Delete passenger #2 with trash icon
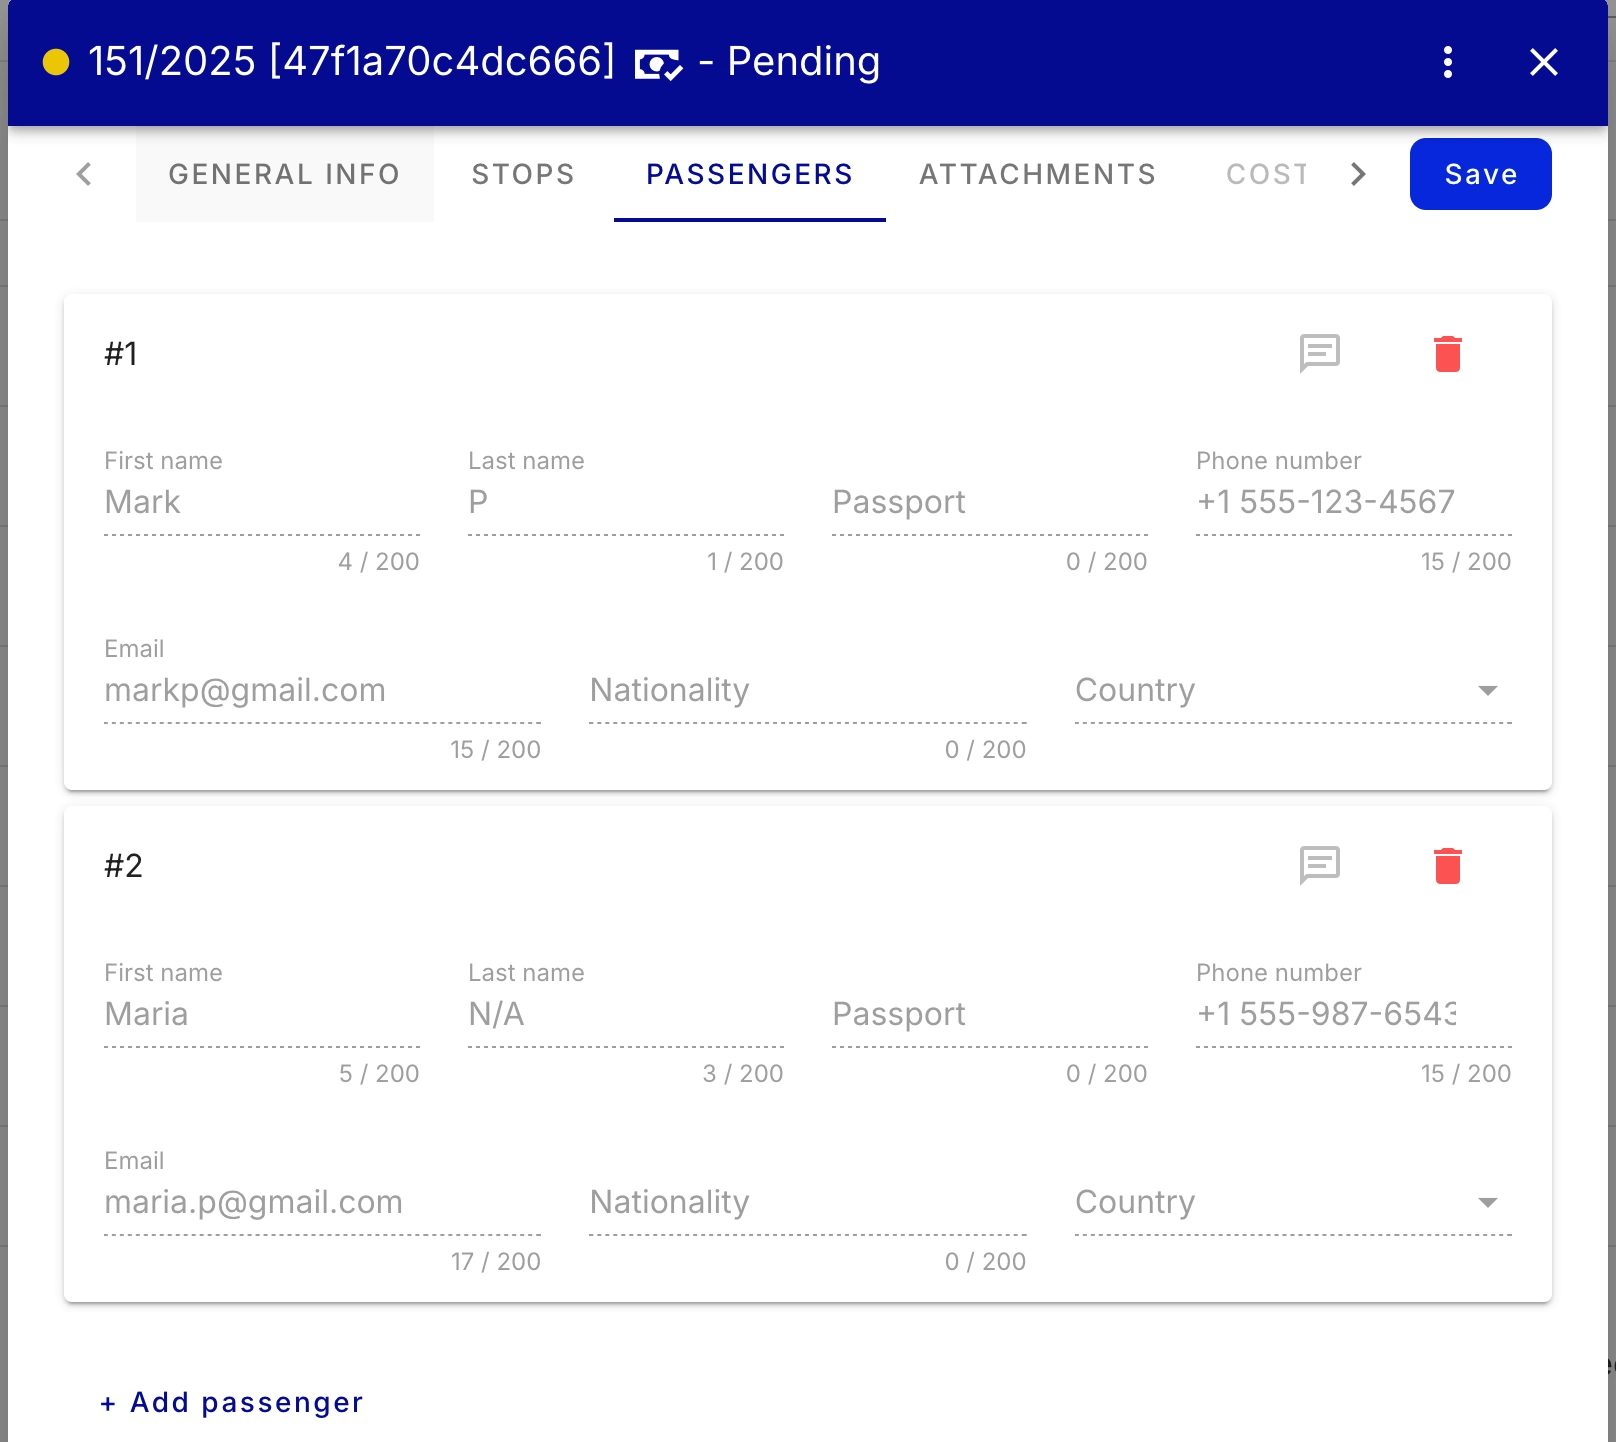This screenshot has height=1442, width=1616. coord(1447,866)
